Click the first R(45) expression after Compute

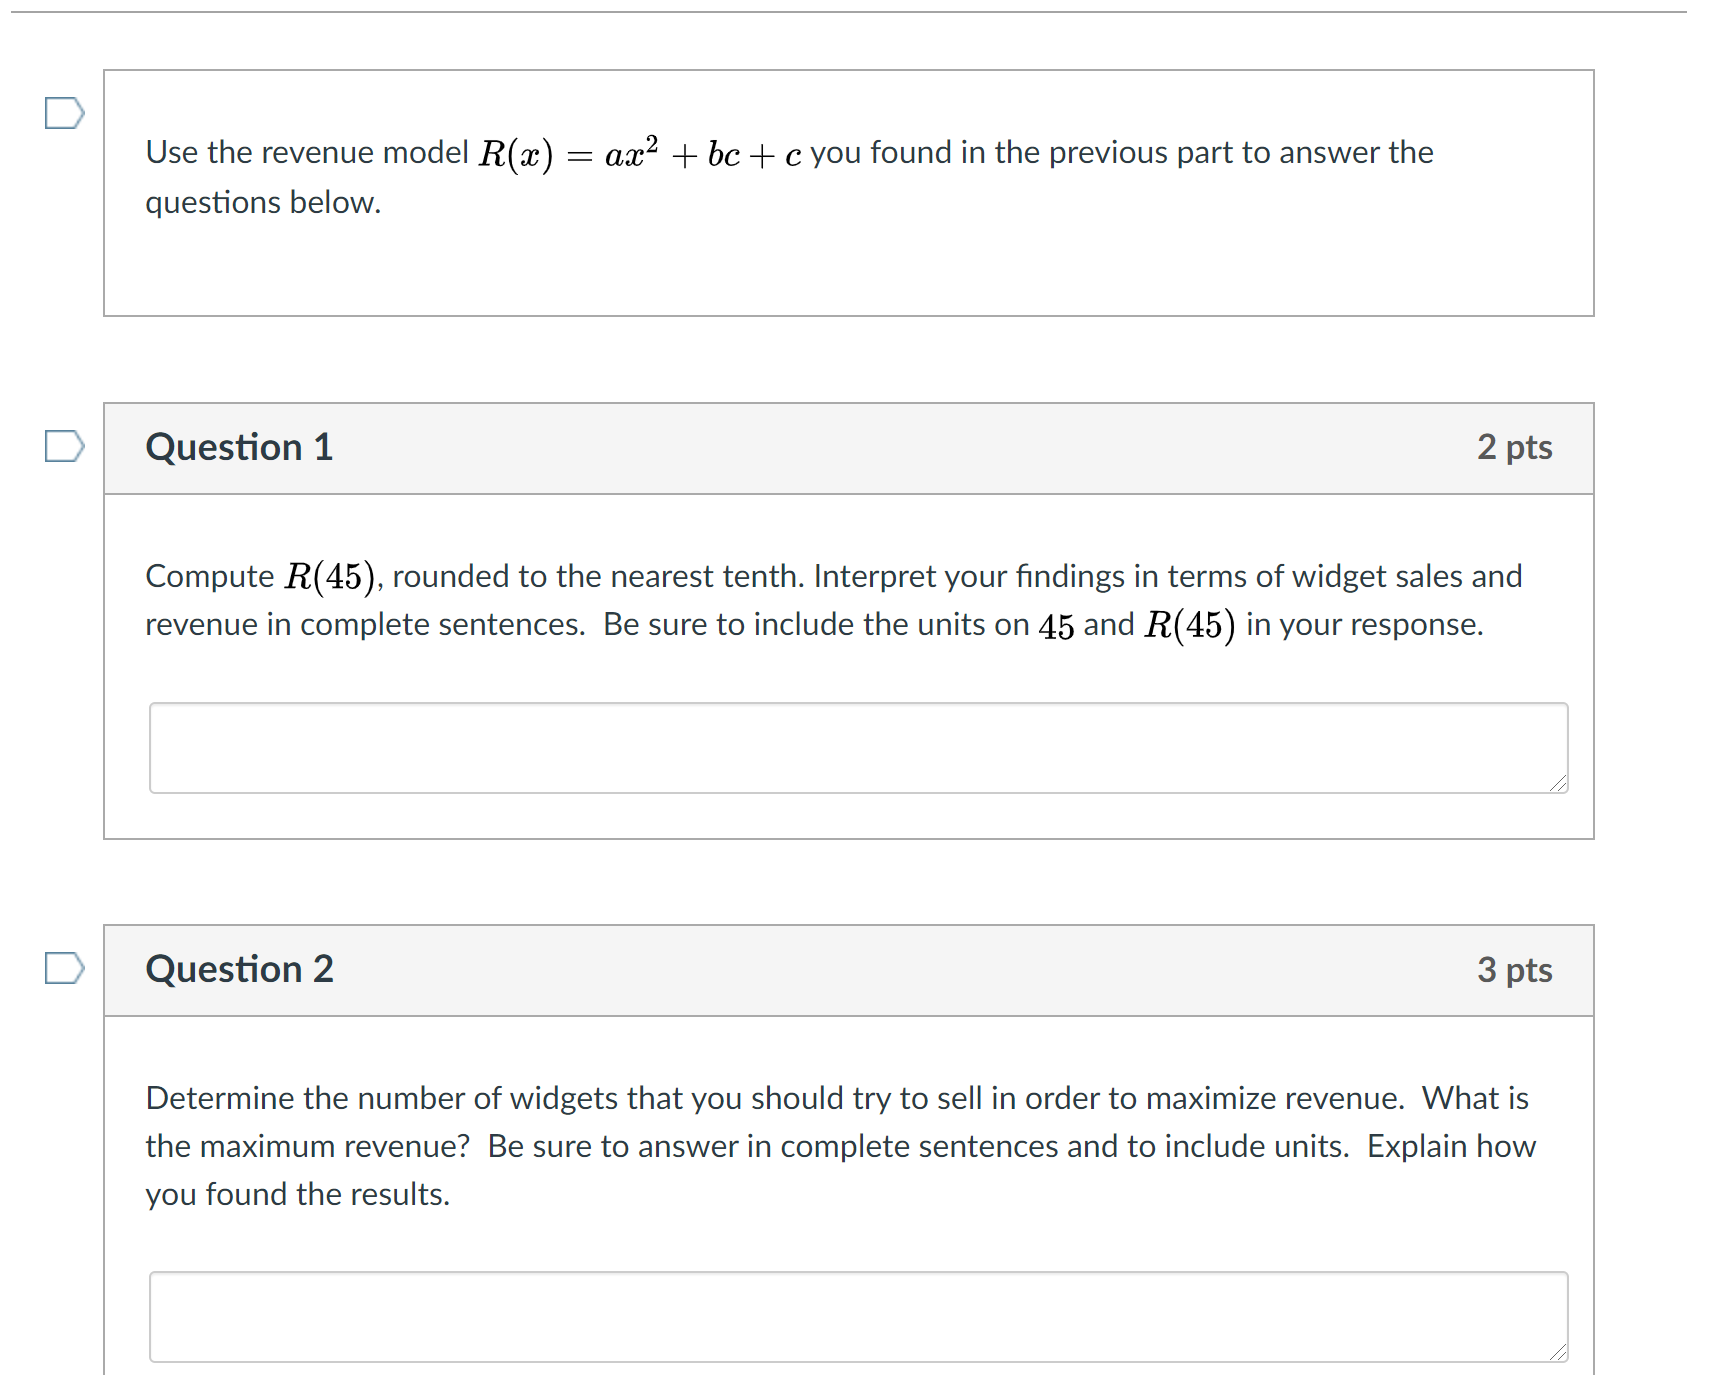pos(330,577)
